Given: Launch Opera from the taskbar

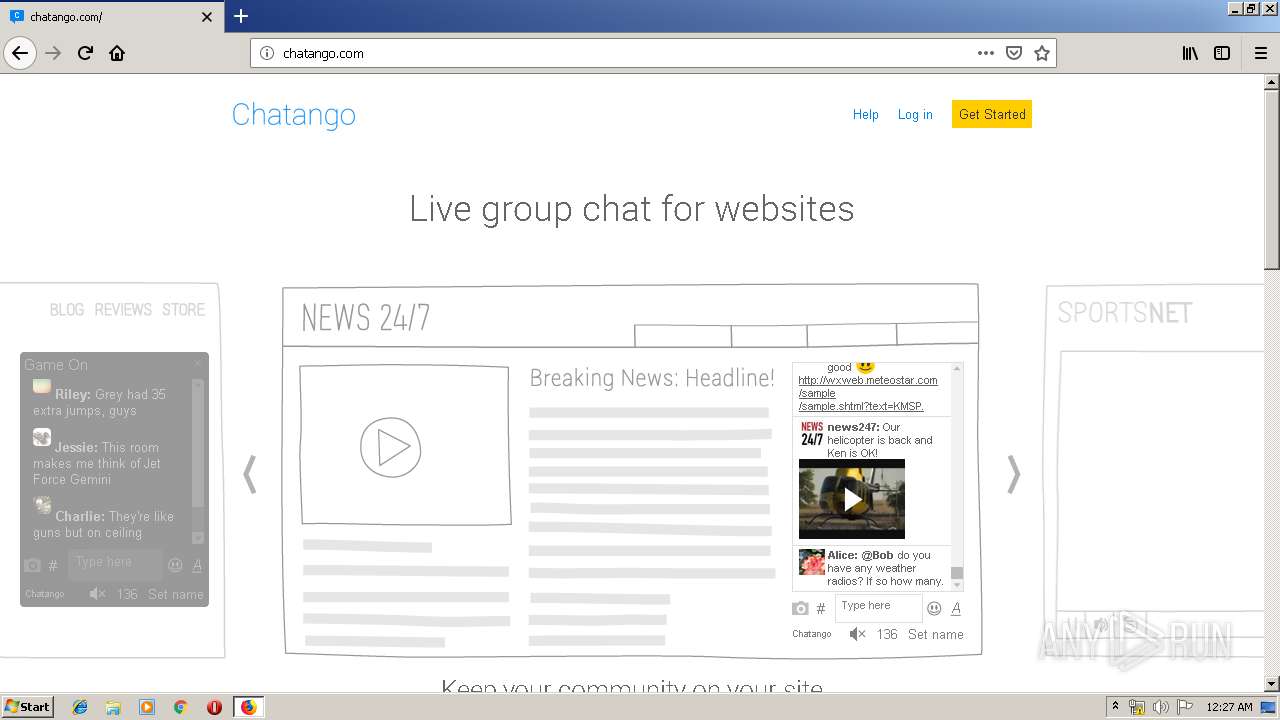Looking at the screenshot, I should click(214, 707).
